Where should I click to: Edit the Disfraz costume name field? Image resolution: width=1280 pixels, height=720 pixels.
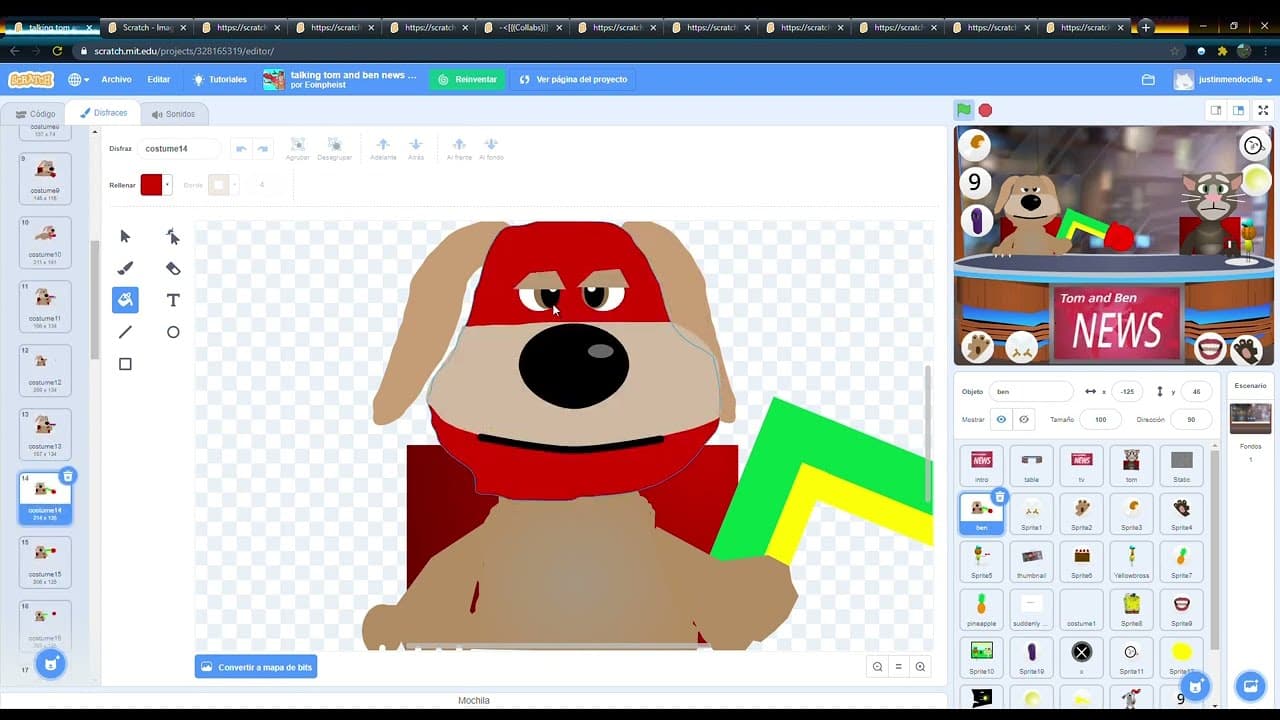[179, 149]
